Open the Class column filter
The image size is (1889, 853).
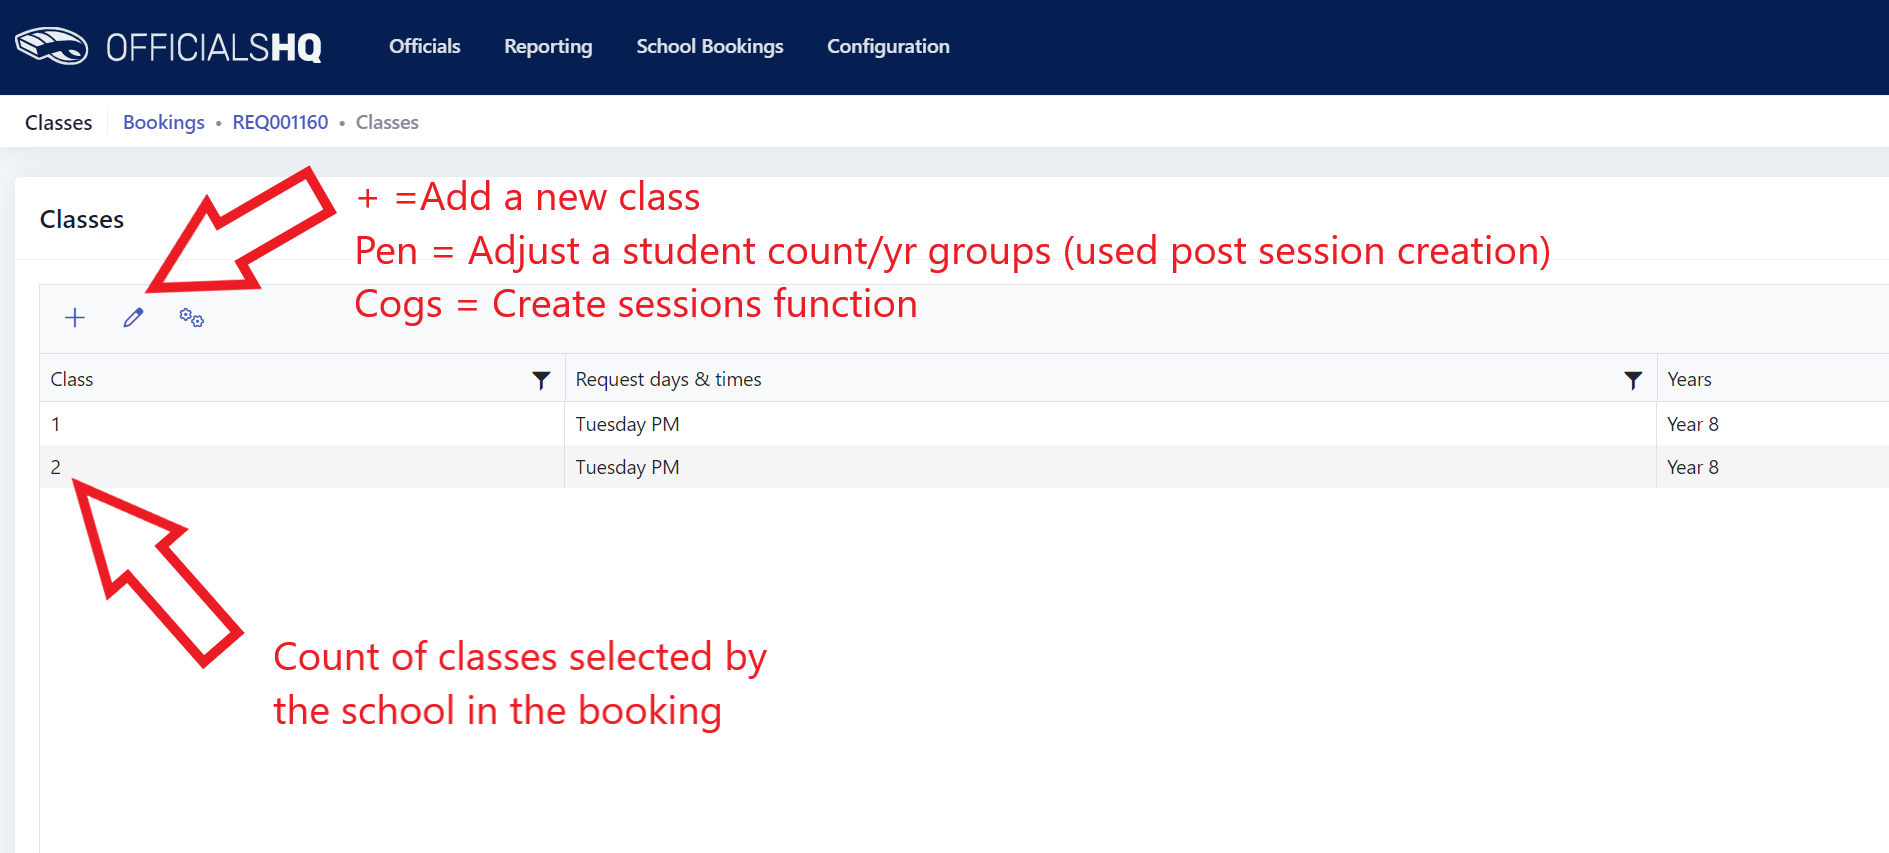pos(541,380)
